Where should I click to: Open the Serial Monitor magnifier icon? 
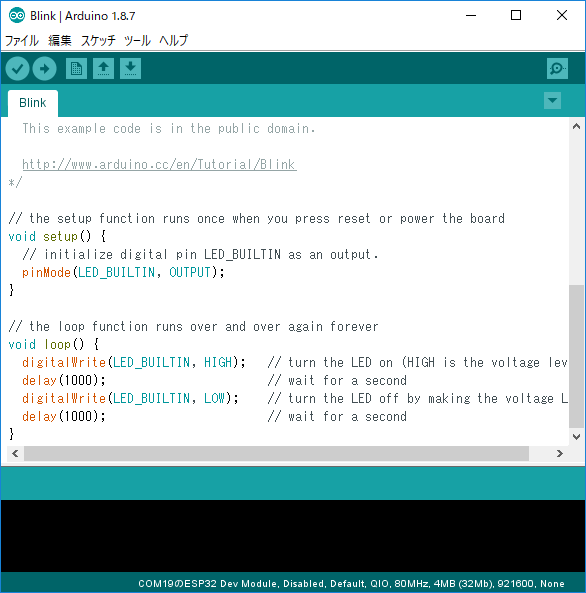point(557,68)
